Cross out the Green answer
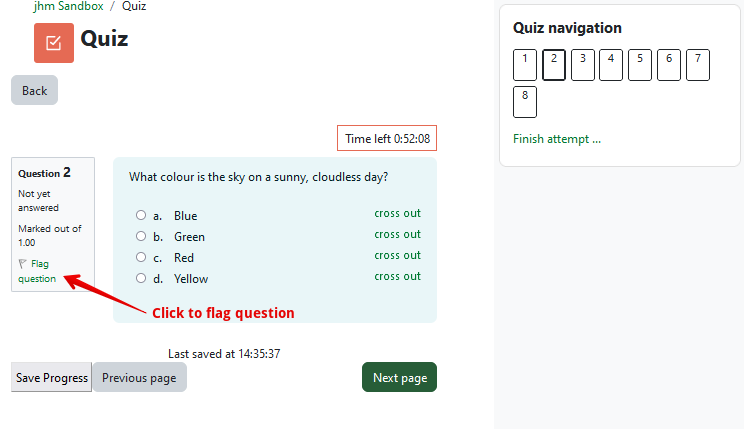 (x=397, y=234)
